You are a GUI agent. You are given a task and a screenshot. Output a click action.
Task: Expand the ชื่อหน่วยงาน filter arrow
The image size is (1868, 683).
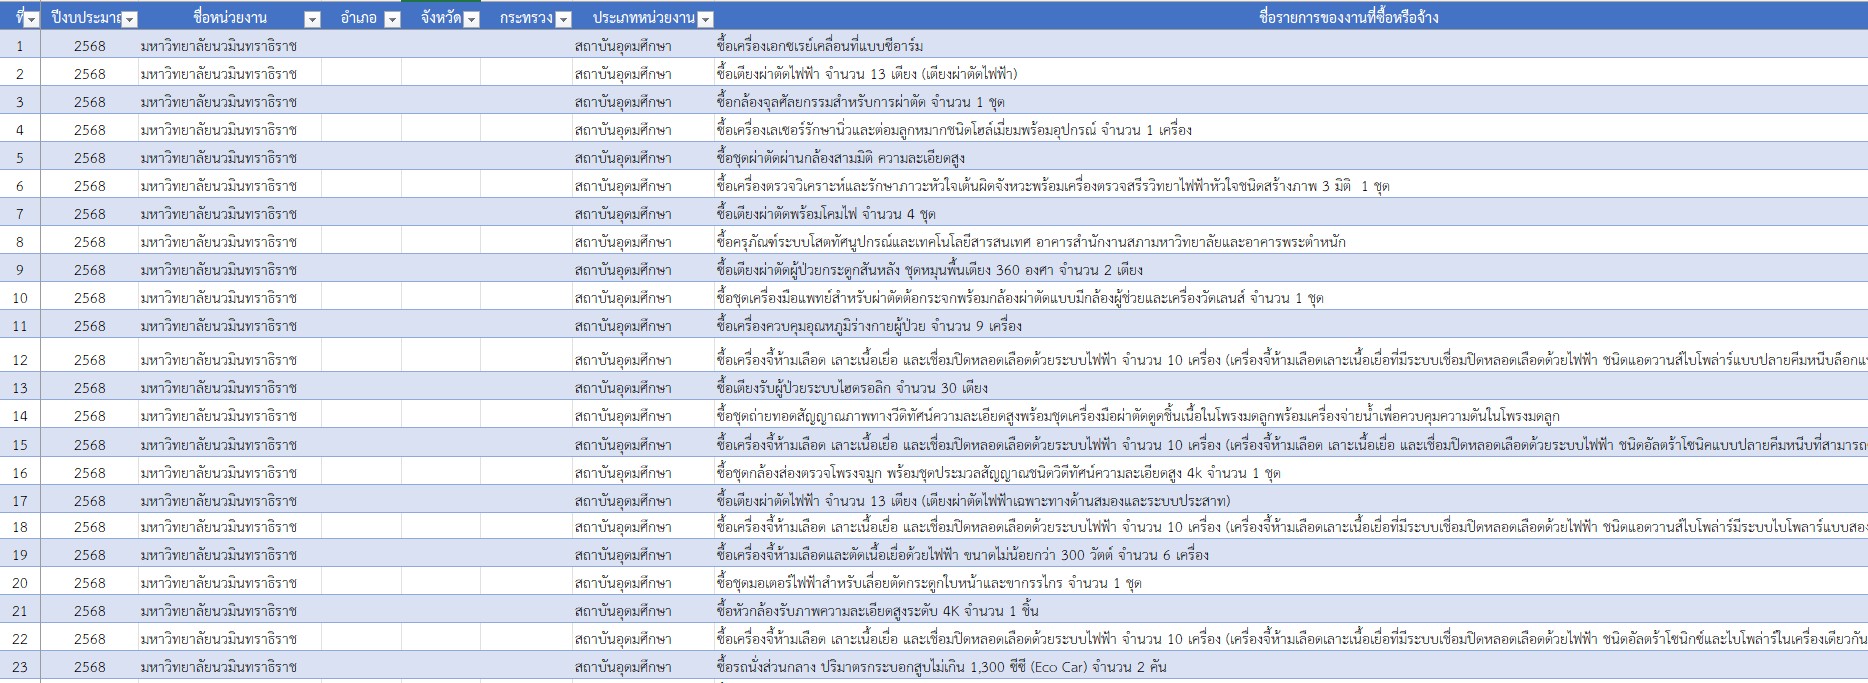(x=312, y=19)
